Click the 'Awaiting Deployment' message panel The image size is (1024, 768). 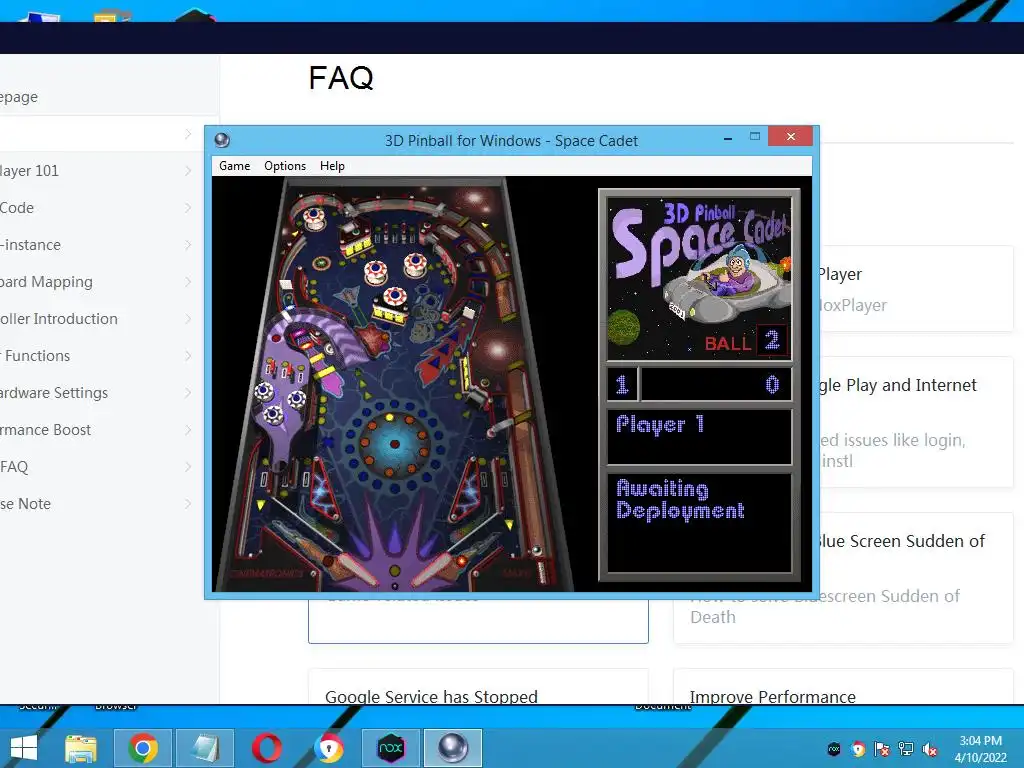coord(699,523)
